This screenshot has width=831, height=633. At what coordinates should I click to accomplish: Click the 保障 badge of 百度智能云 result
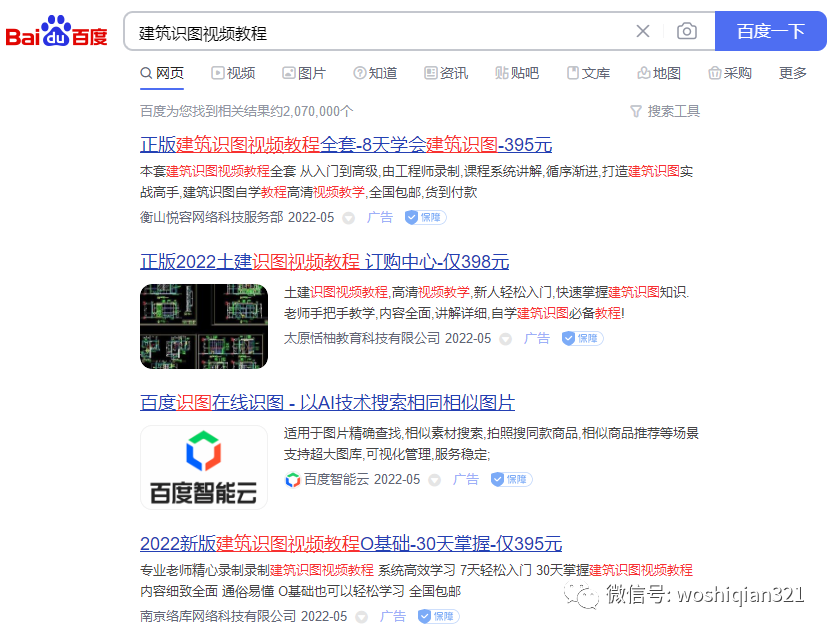(x=511, y=479)
